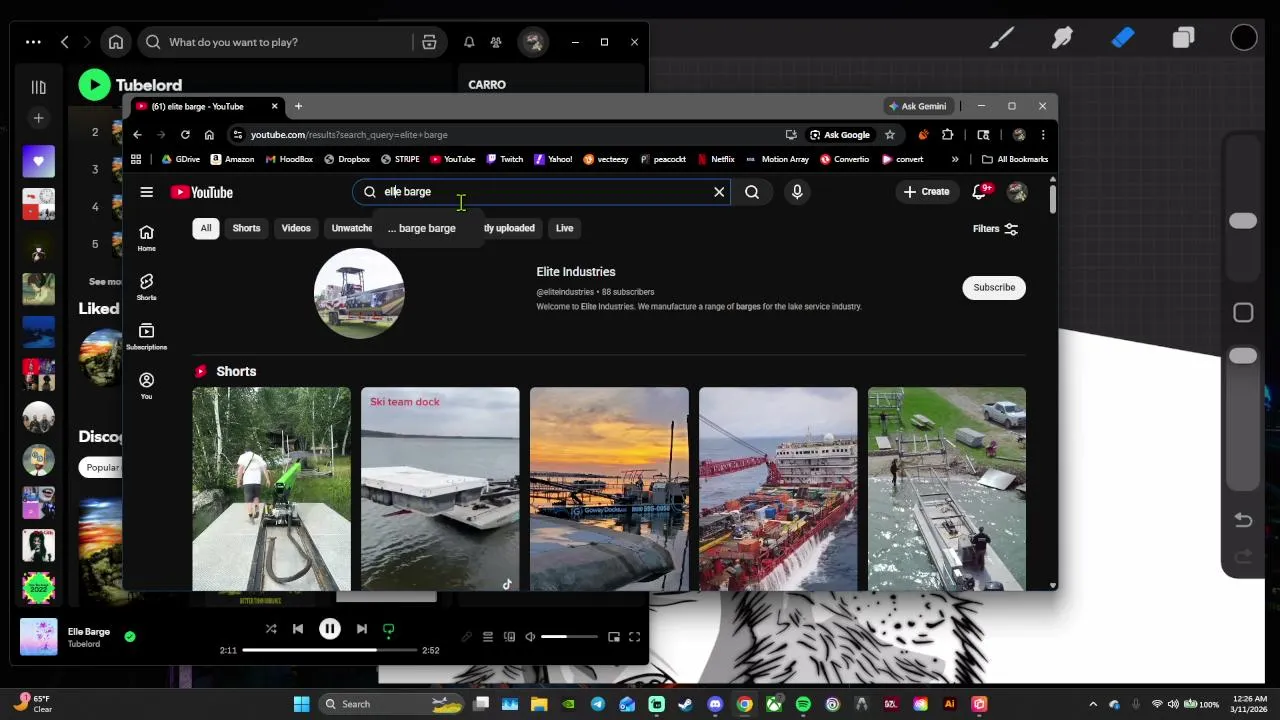Open Chrome three-dot menu
Viewport: 1280px width, 720px height.
1042,135
